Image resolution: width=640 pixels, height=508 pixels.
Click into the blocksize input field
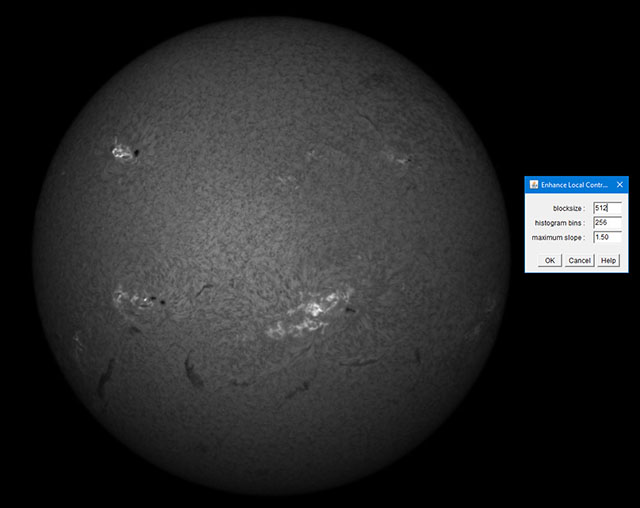607,208
